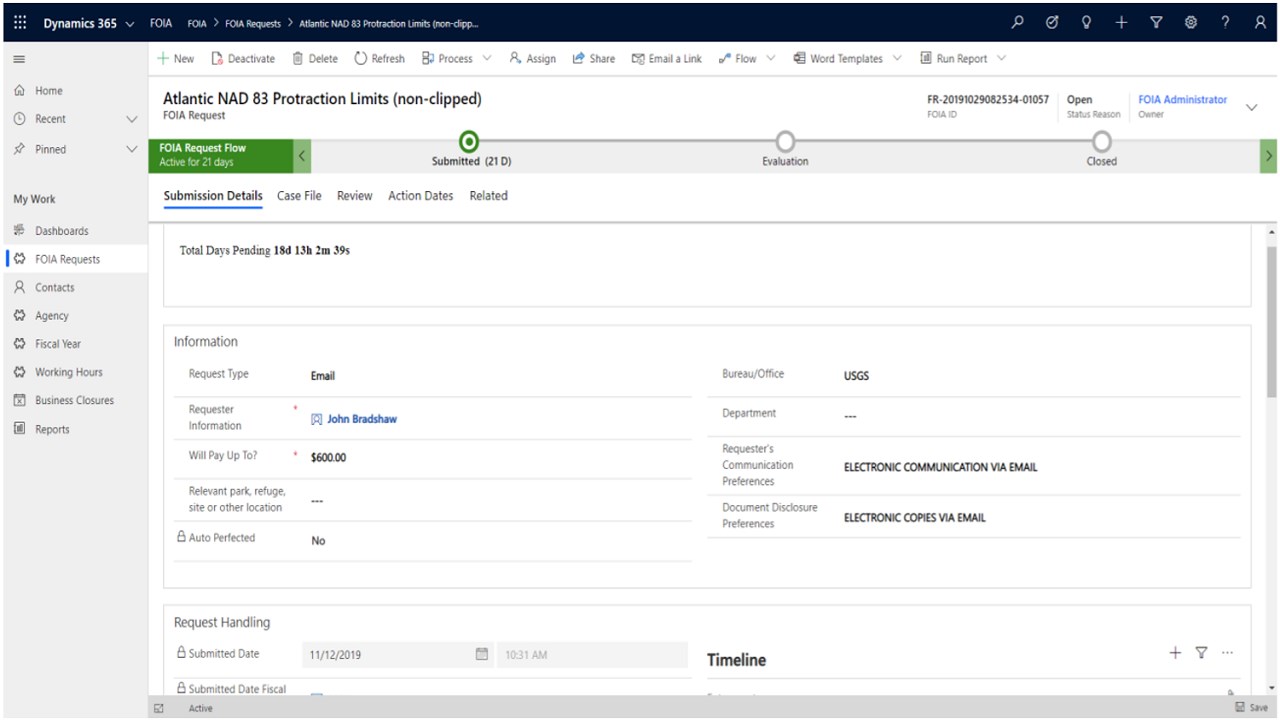Image resolution: width=1280 pixels, height=720 pixels.
Task: Share this record
Action: [x=594, y=59]
